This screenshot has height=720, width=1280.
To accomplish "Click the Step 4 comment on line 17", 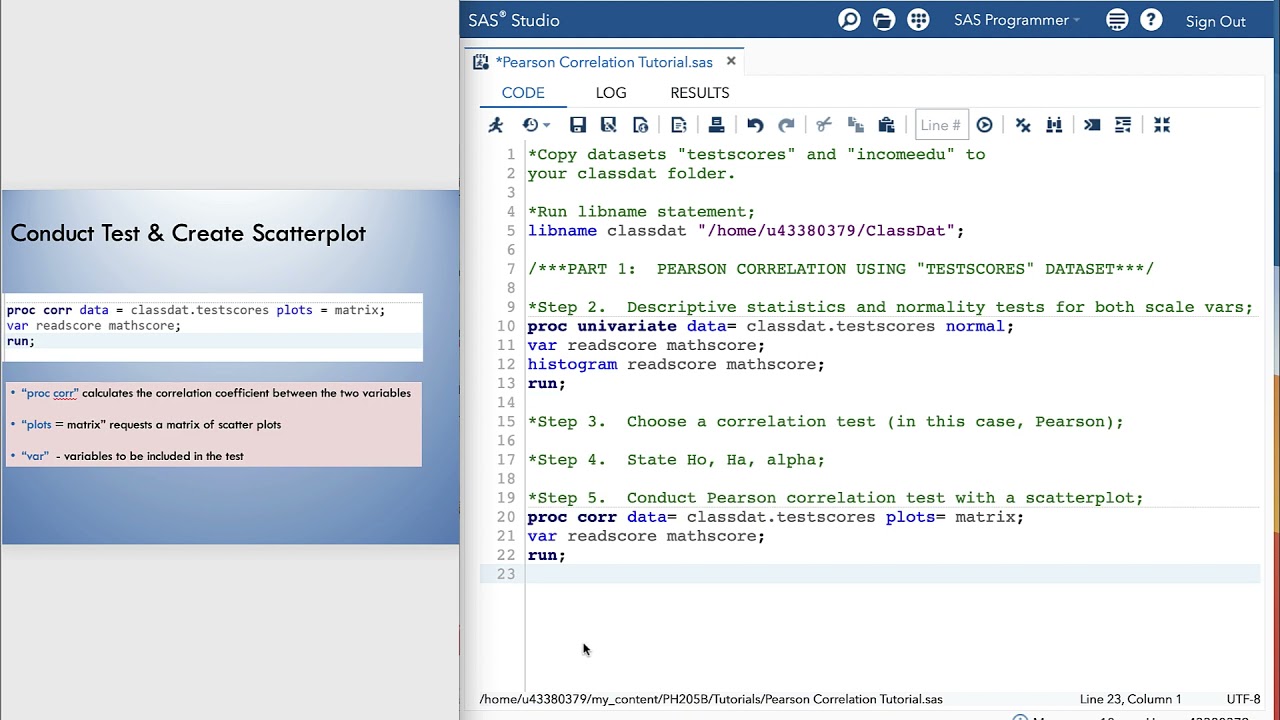I will (676, 460).
